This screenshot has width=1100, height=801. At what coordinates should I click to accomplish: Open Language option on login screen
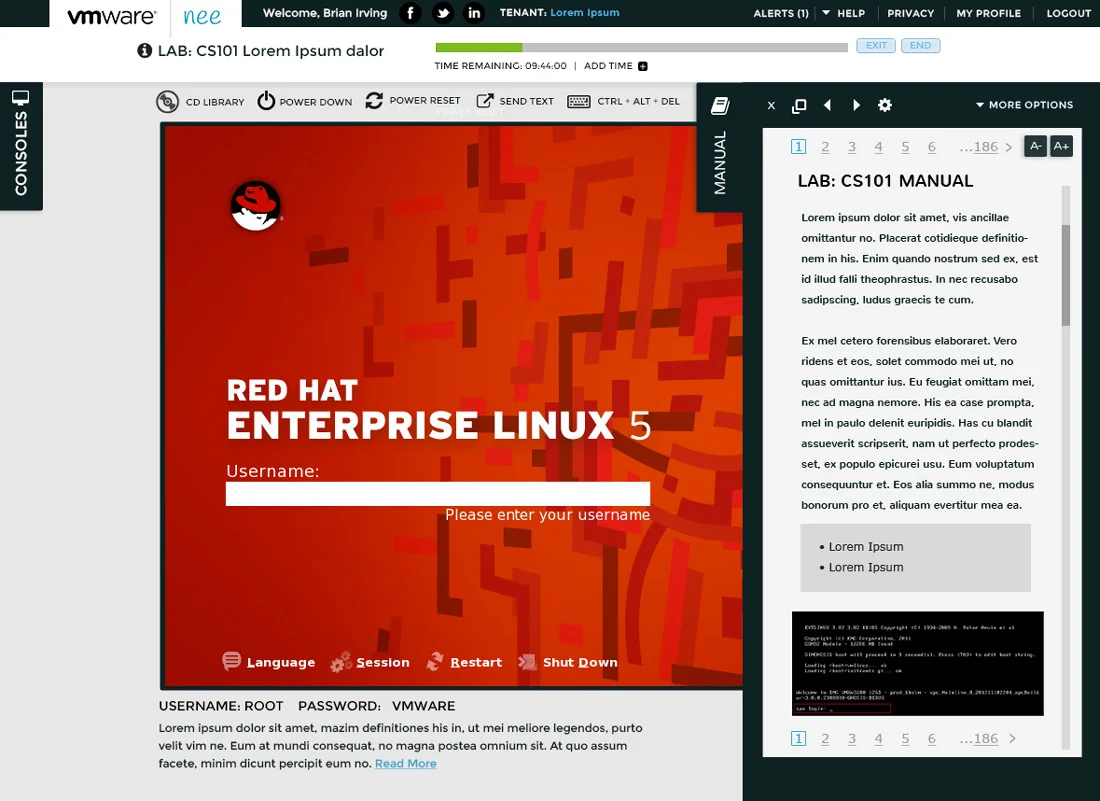coord(269,661)
